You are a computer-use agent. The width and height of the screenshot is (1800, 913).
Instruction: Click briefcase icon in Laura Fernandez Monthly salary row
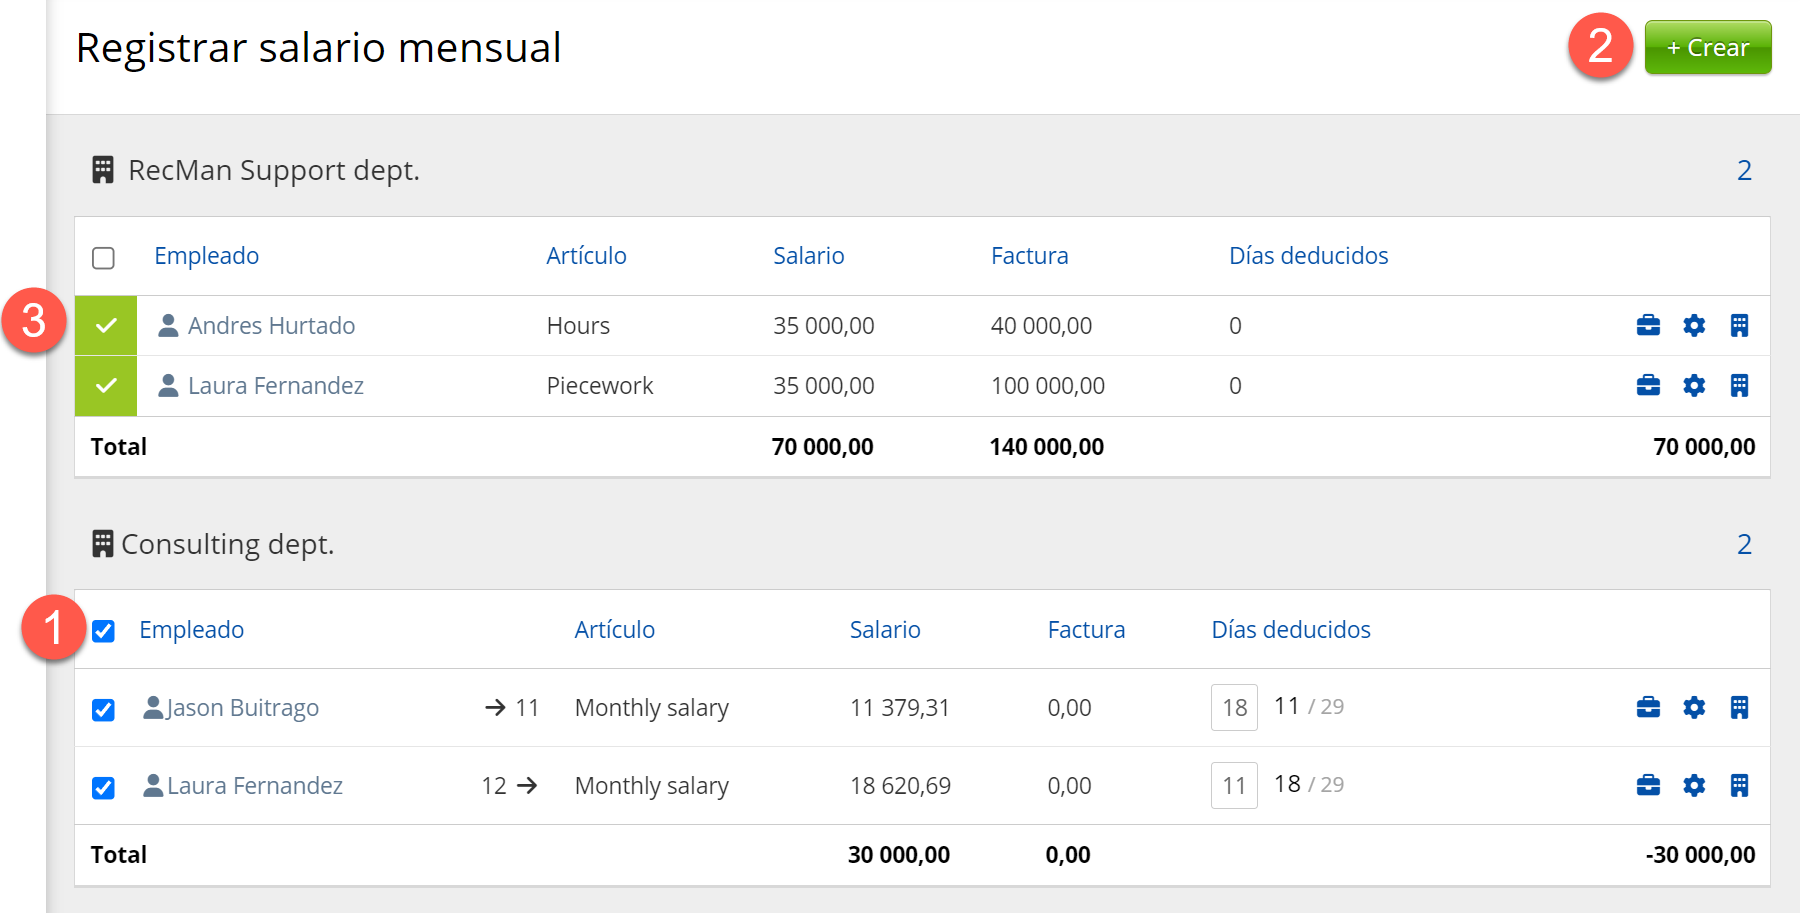(1648, 786)
